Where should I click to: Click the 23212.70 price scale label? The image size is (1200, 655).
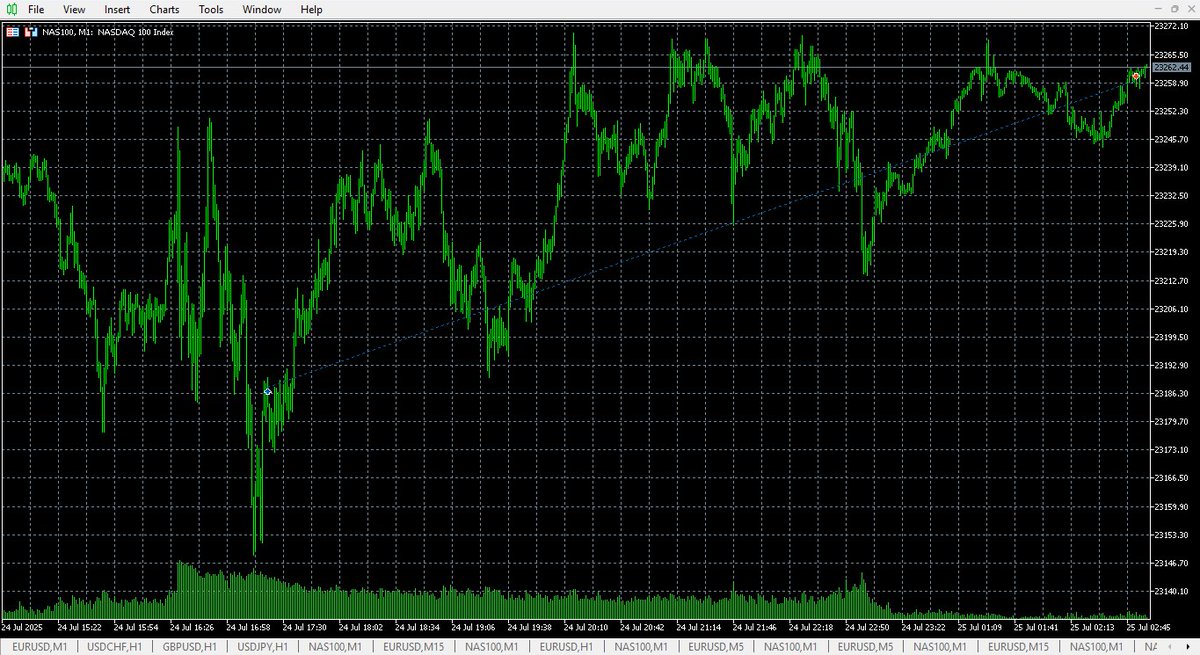pos(1171,280)
